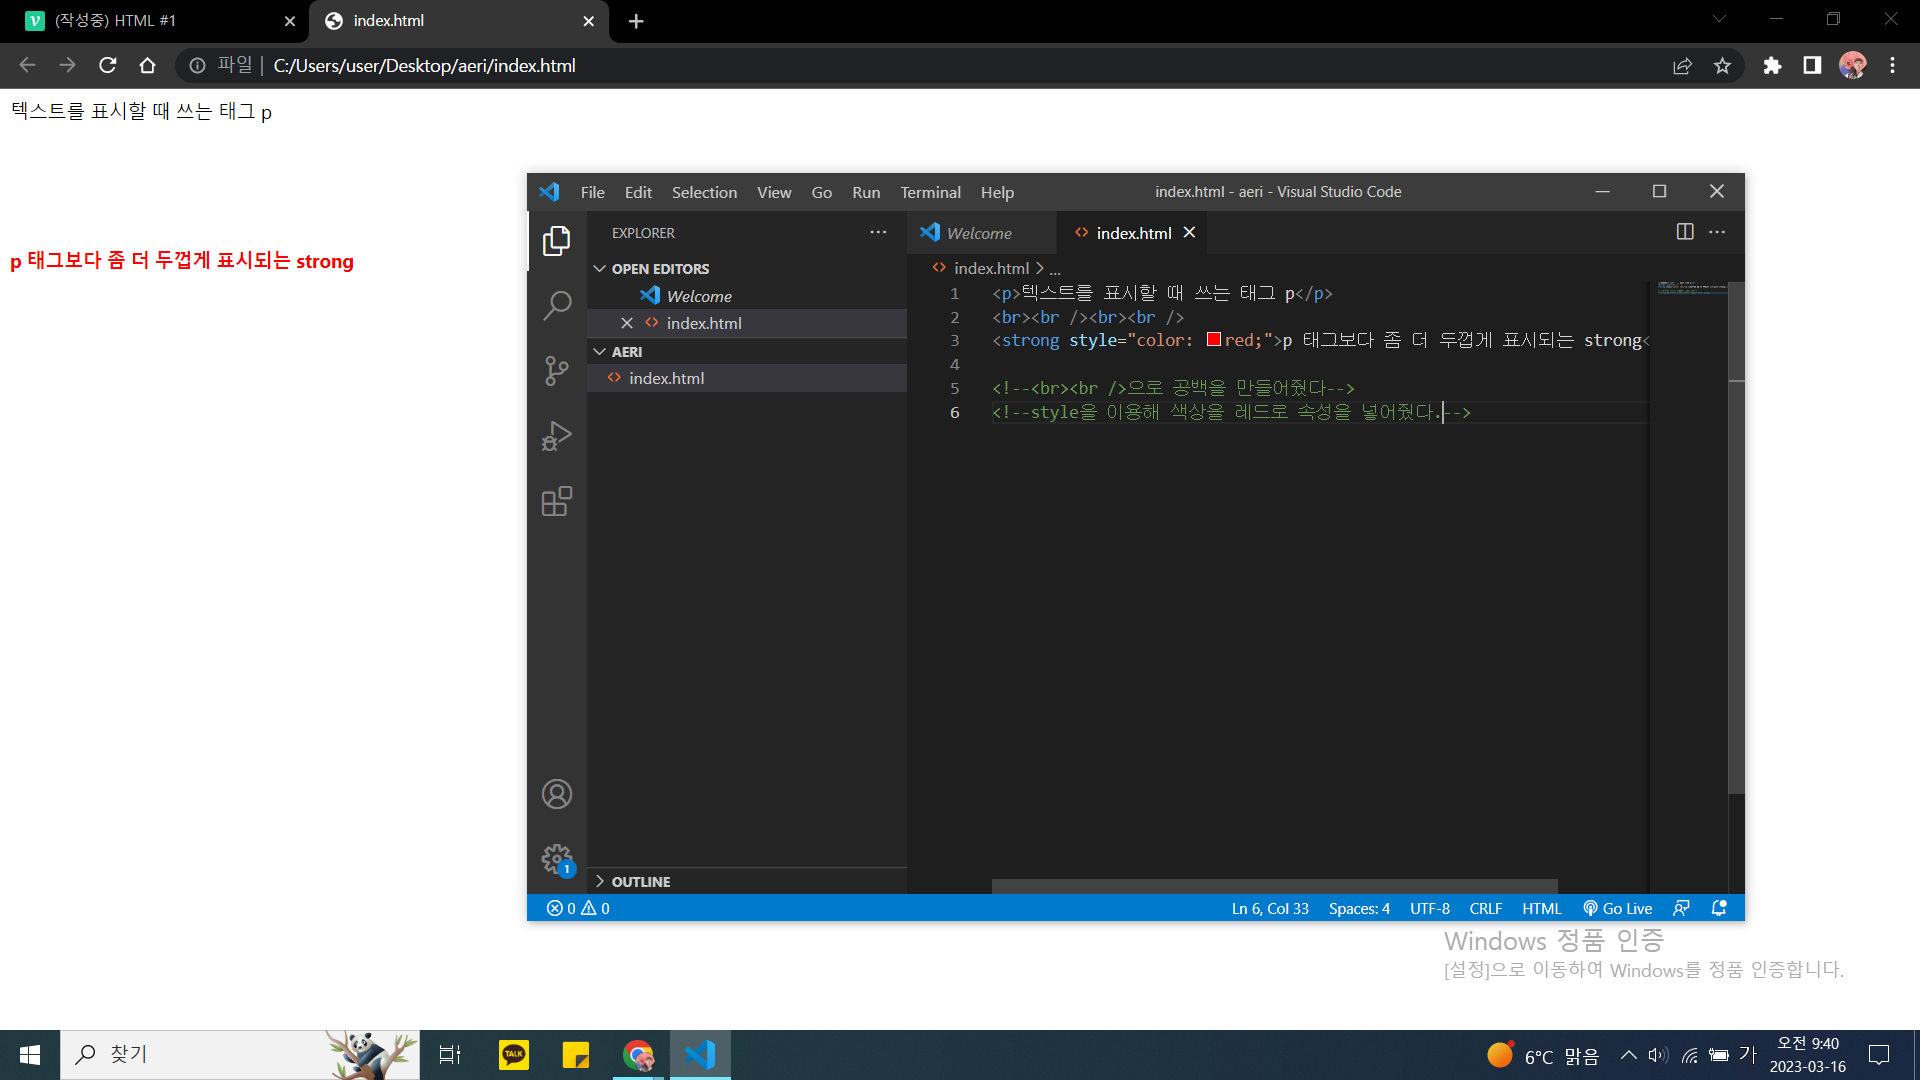Click the CRLF line ending button
The width and height of the screenshot is (1920, 1080).
(1485, 908)
